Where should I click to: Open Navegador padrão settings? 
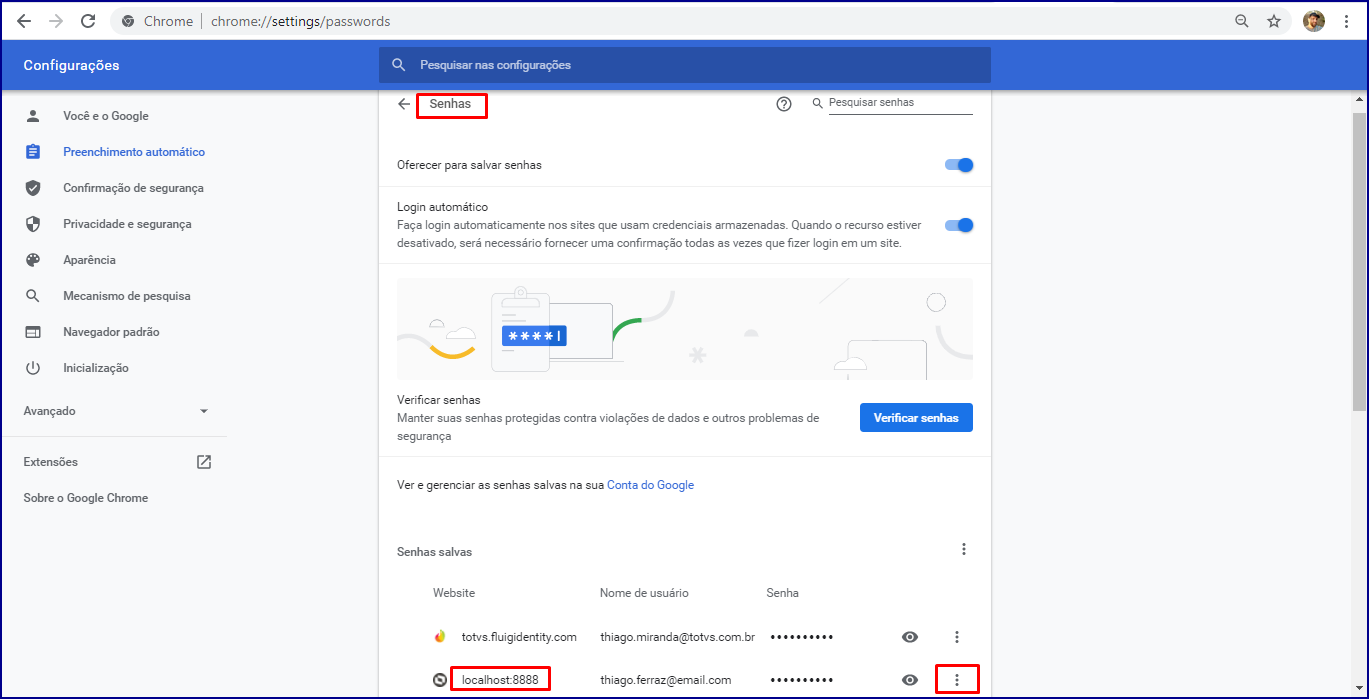tap(111, 332)
